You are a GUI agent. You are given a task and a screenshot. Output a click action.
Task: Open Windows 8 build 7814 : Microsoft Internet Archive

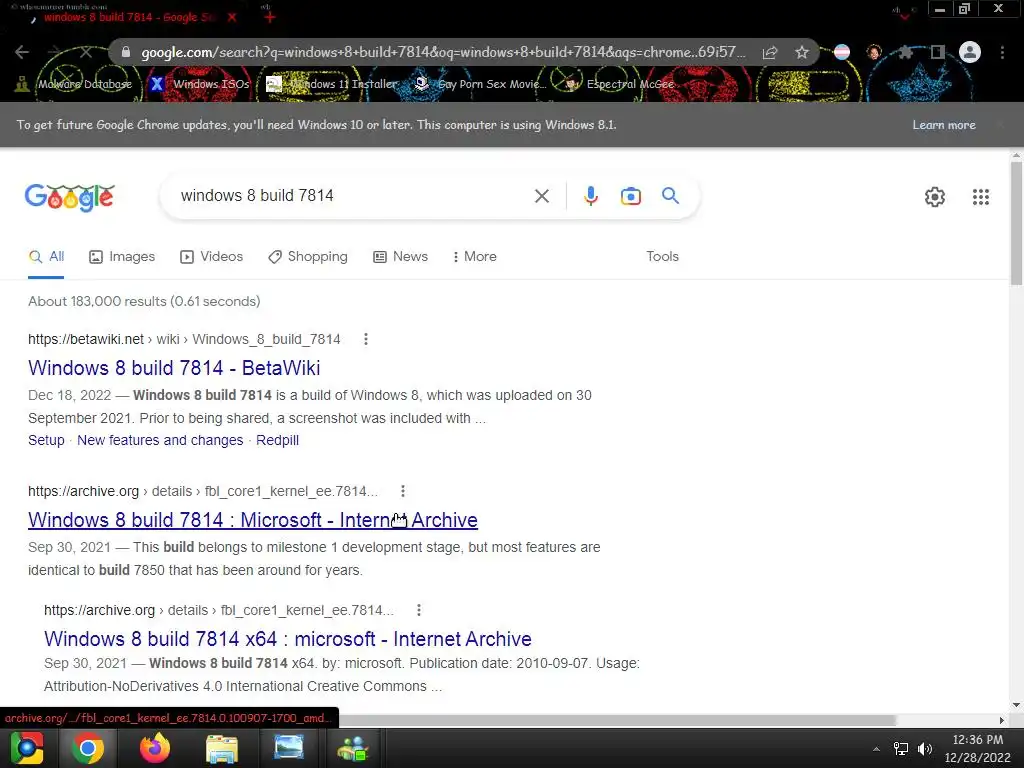click(253, 520)
